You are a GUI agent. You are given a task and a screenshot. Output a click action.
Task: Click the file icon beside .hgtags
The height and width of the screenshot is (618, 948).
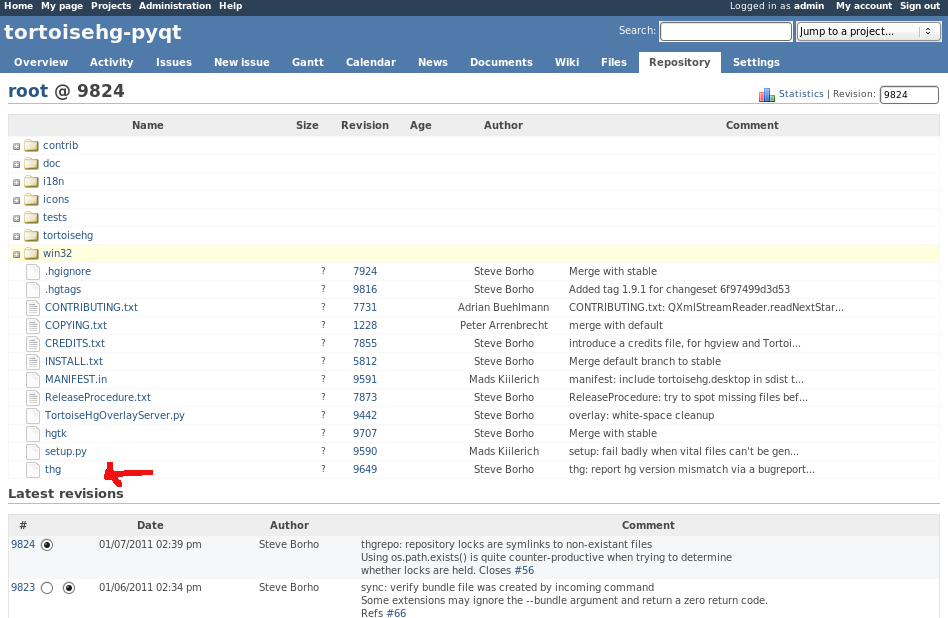click(33, 290)
